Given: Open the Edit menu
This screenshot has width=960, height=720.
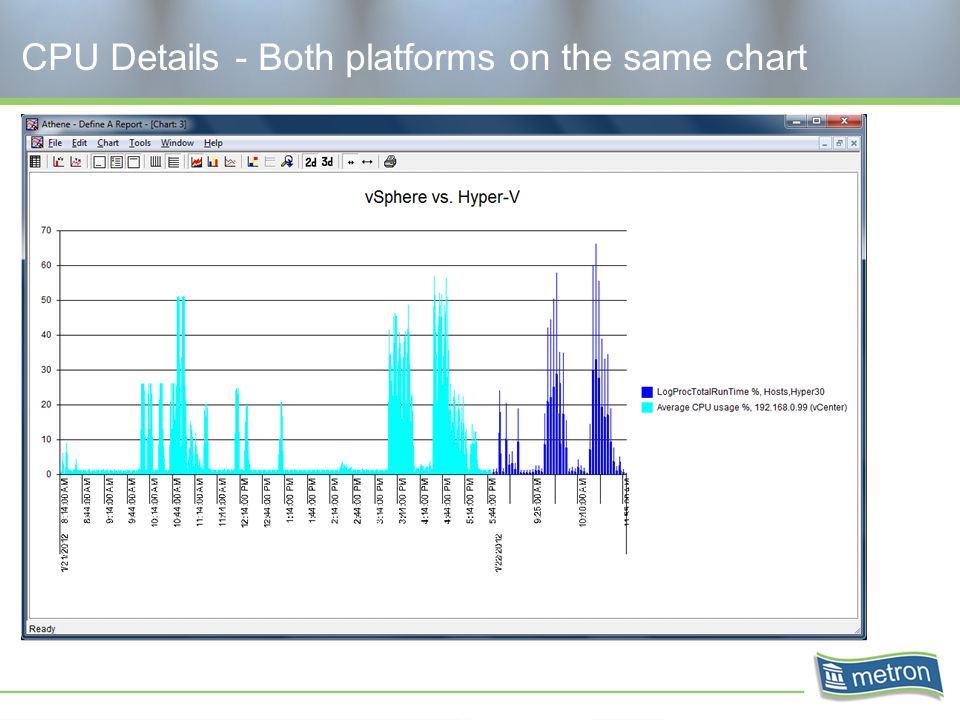Looking at the screenshot, I should coord(80,143).
